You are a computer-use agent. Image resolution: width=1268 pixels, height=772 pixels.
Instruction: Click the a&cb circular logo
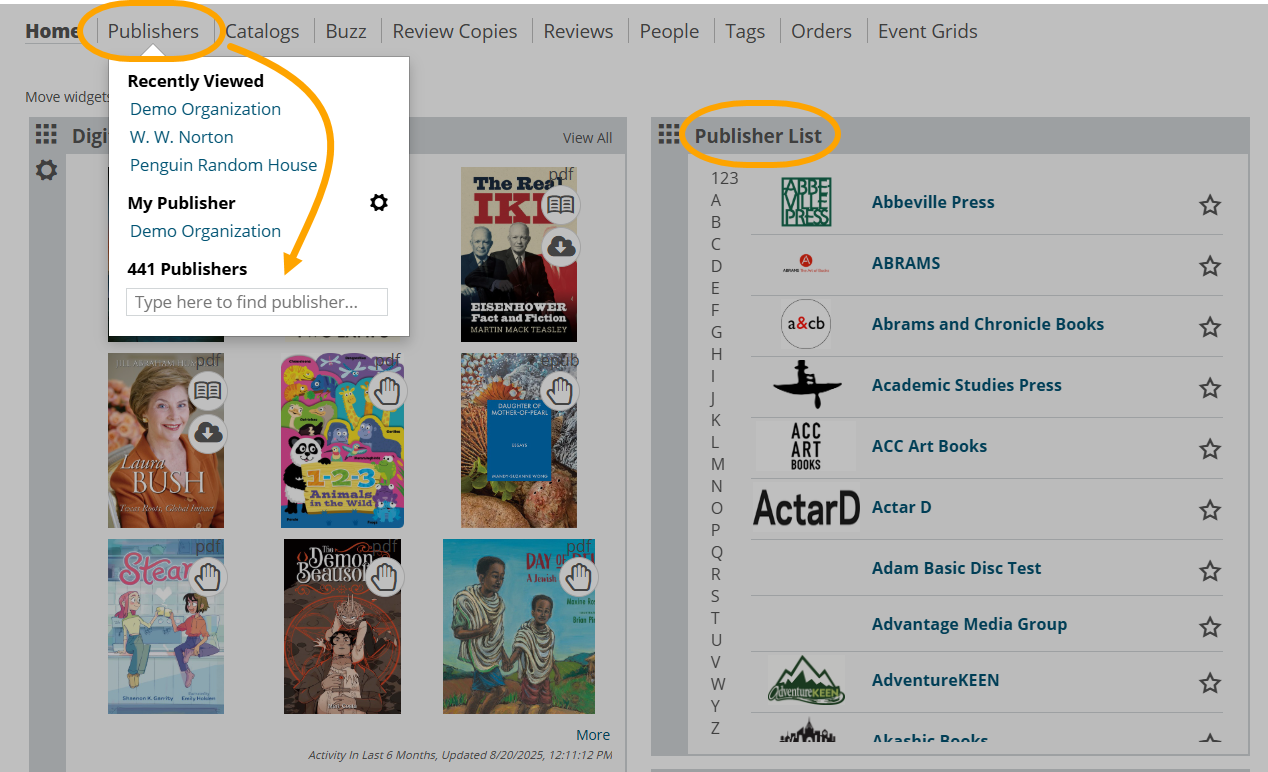806,324
